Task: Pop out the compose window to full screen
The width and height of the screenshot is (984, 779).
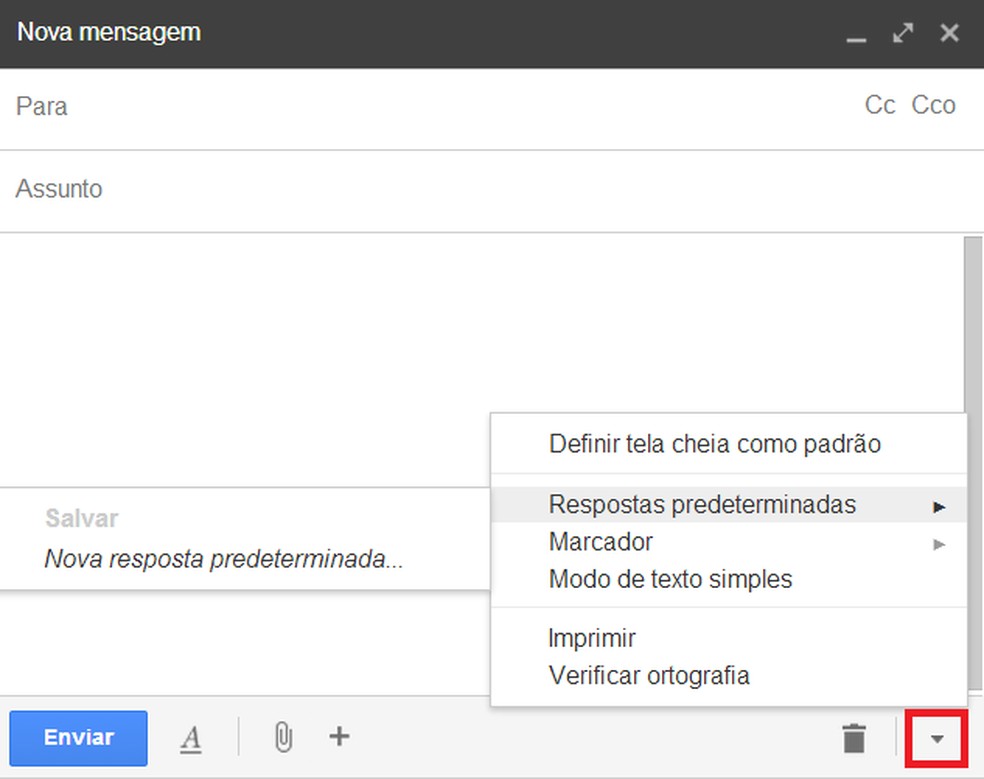Action: pos(902,32)
